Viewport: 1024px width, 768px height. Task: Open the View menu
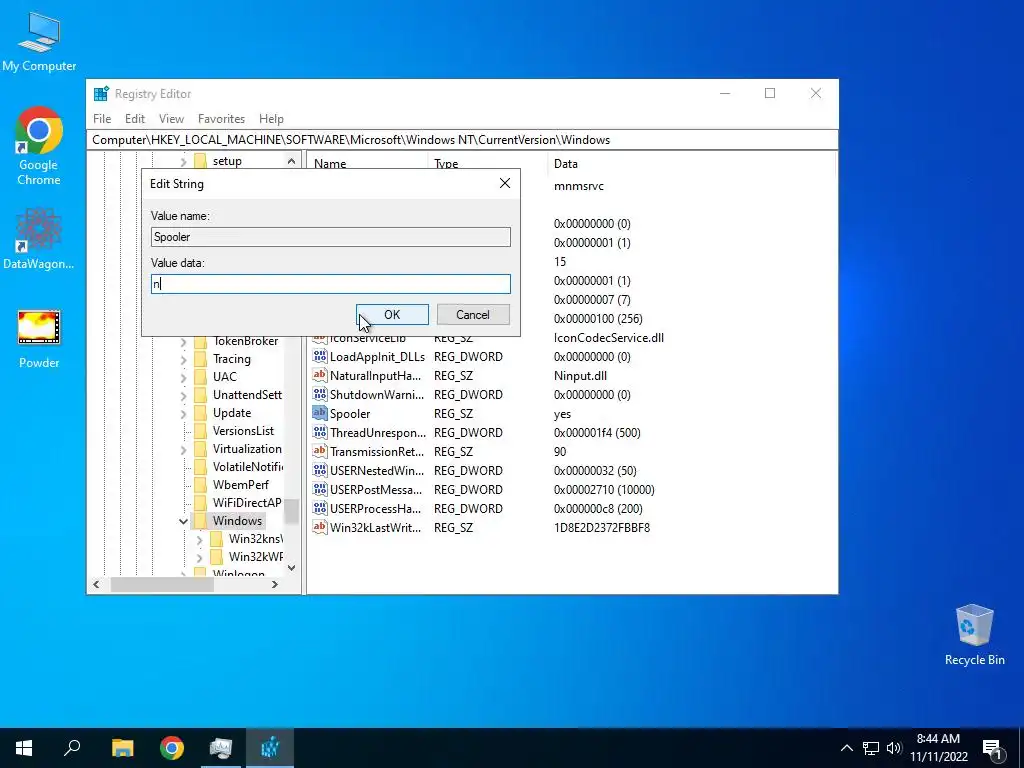[171, 119]
